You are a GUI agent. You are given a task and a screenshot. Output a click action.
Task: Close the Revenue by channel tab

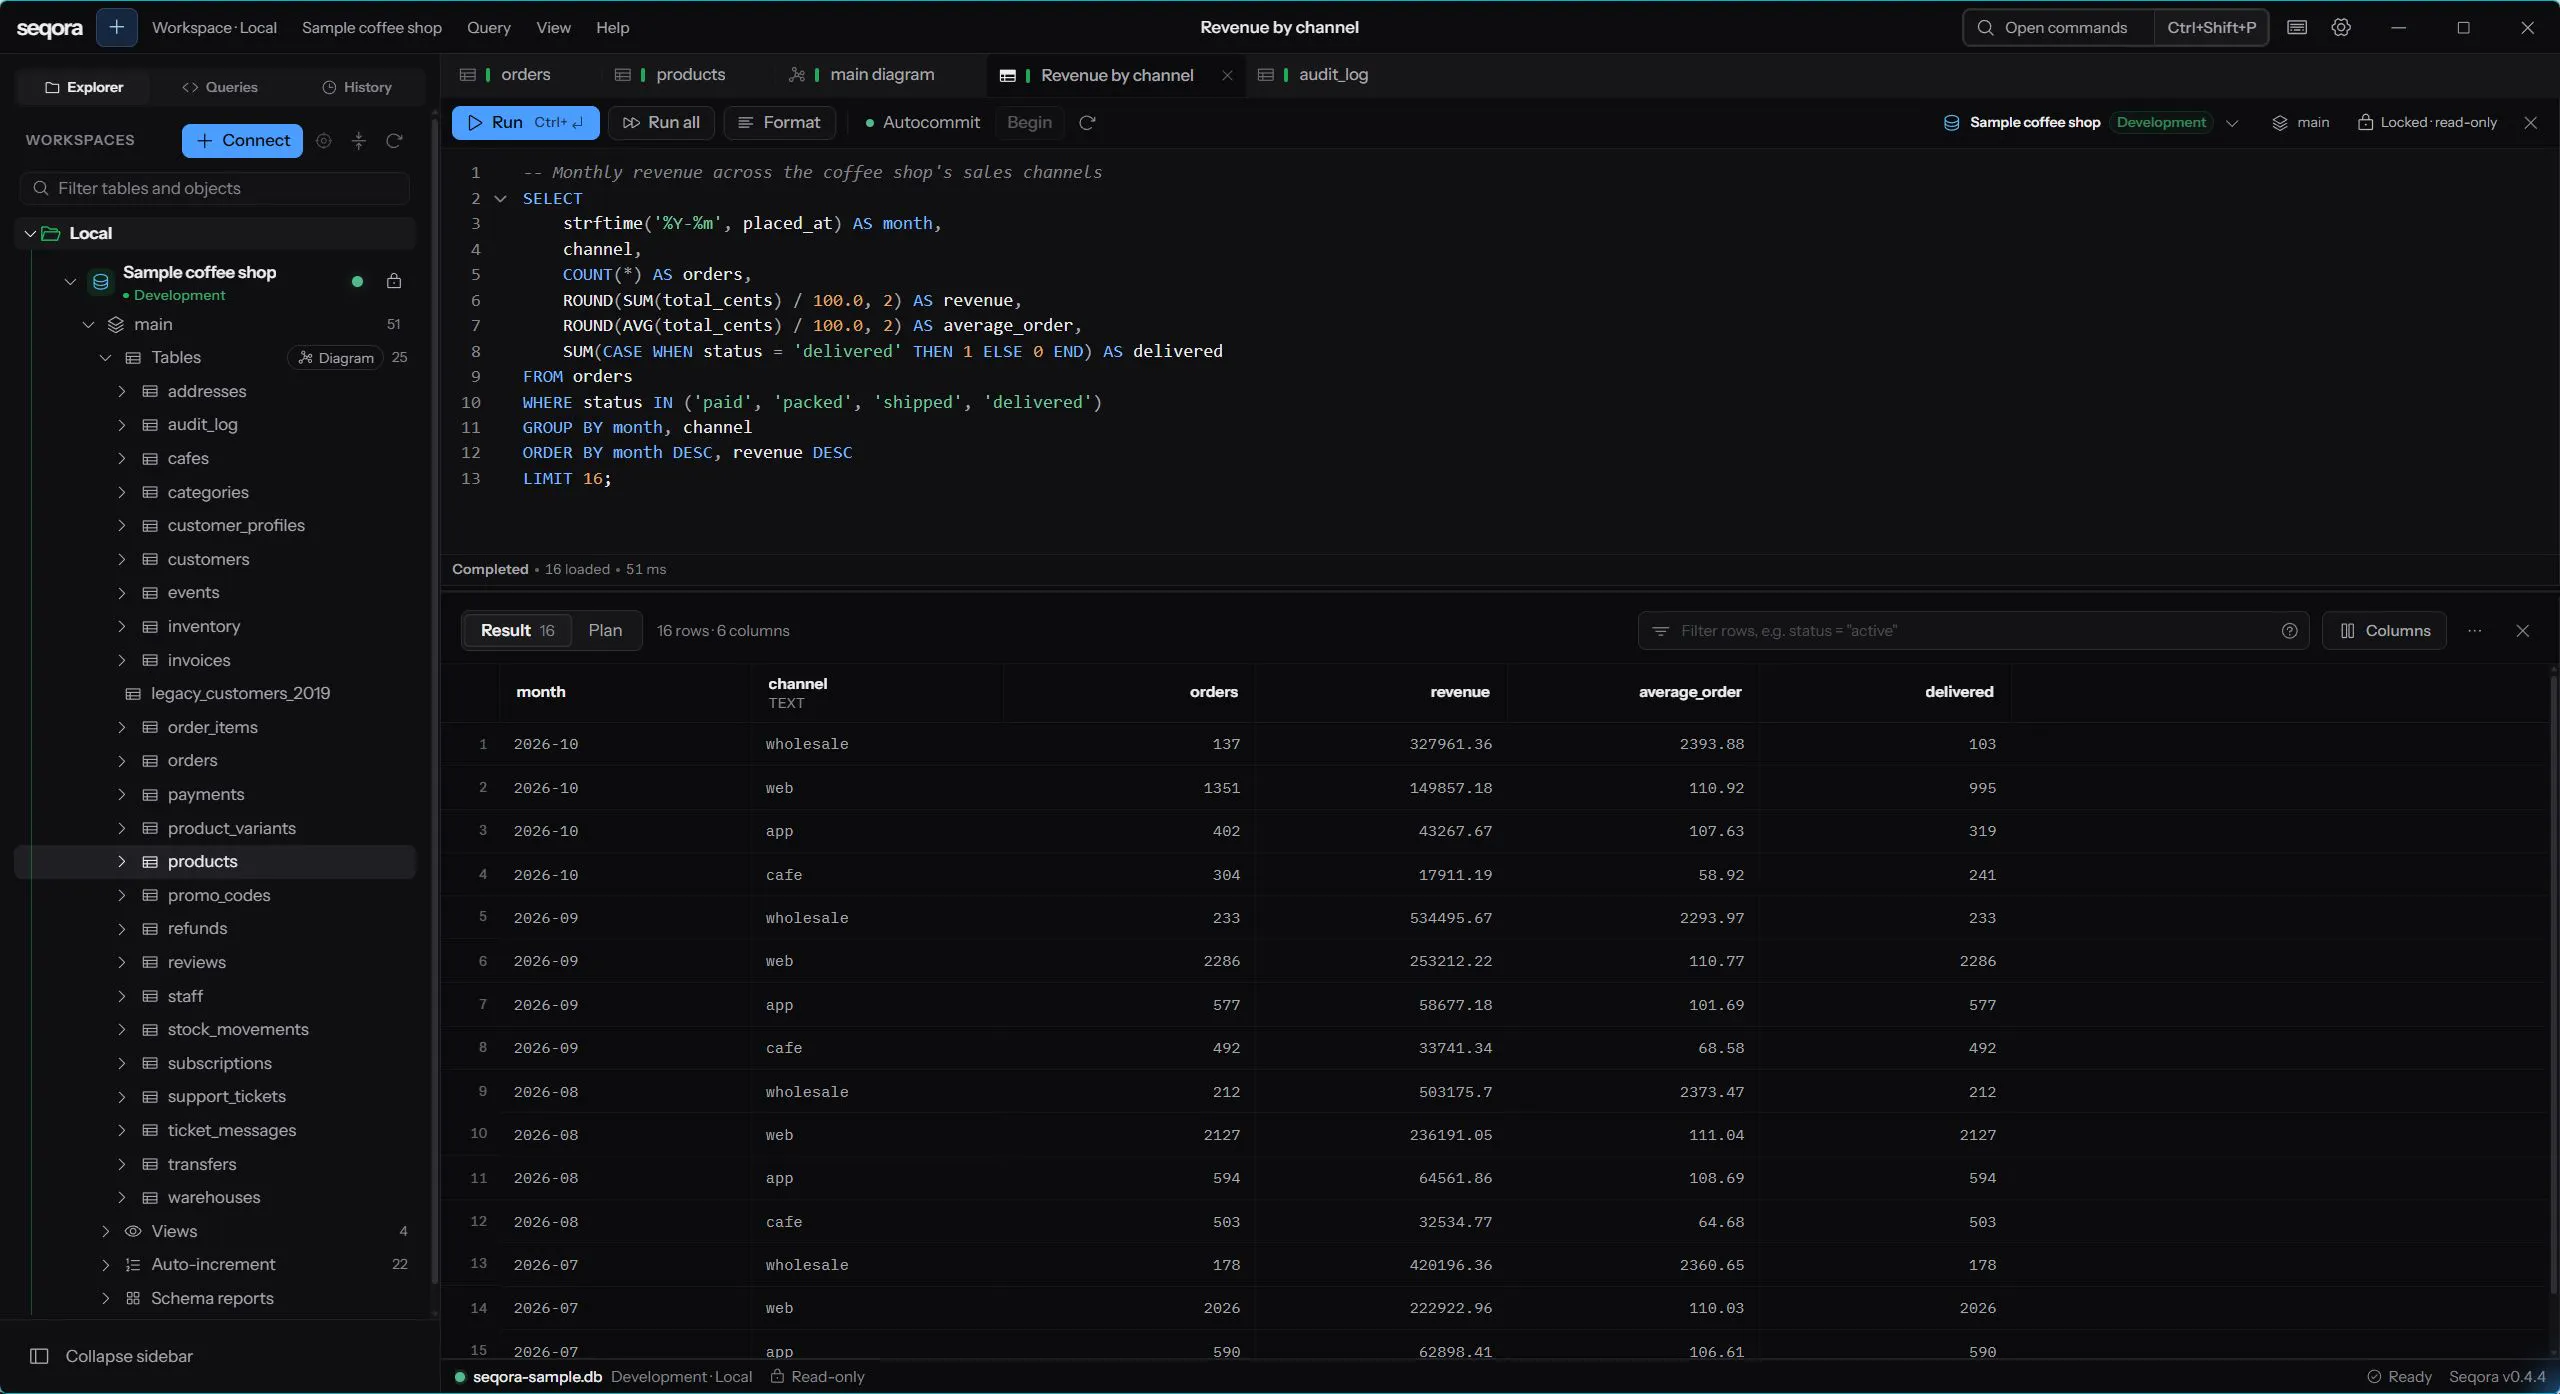tap(1227, 75)
